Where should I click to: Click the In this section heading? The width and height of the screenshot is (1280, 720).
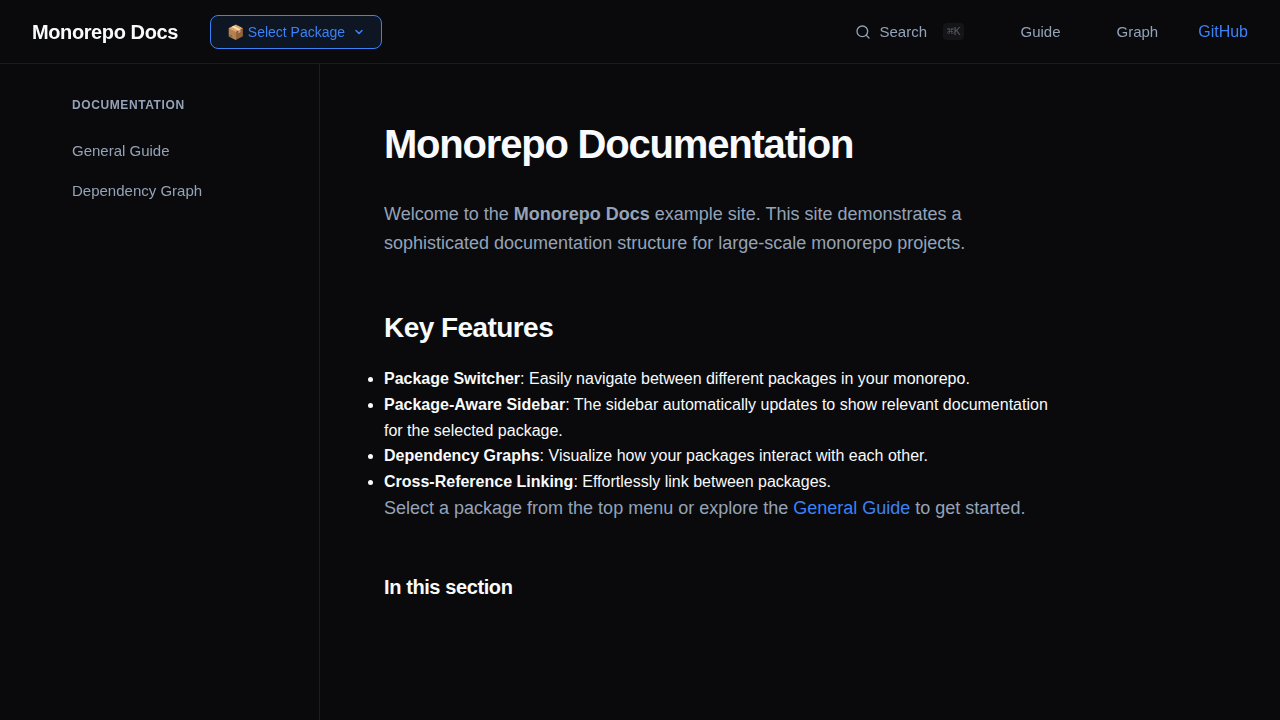click(448, 587)
